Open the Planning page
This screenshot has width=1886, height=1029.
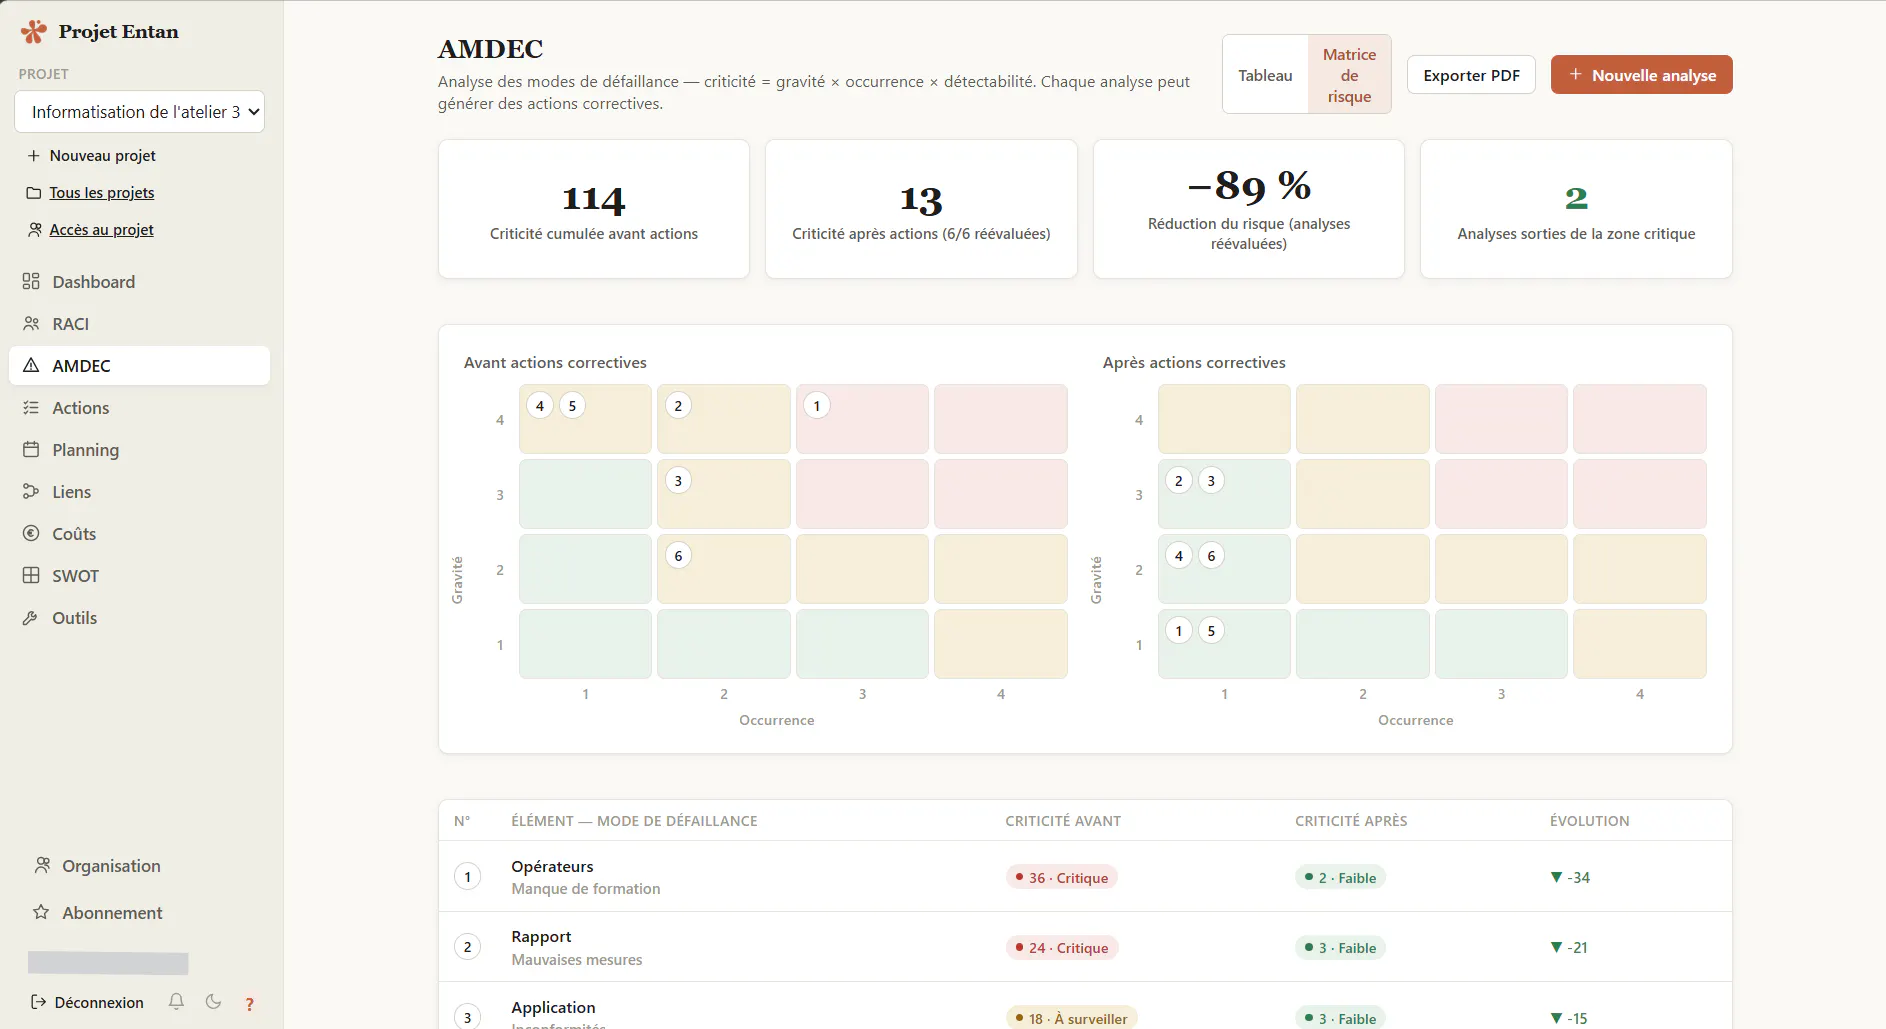139,450
